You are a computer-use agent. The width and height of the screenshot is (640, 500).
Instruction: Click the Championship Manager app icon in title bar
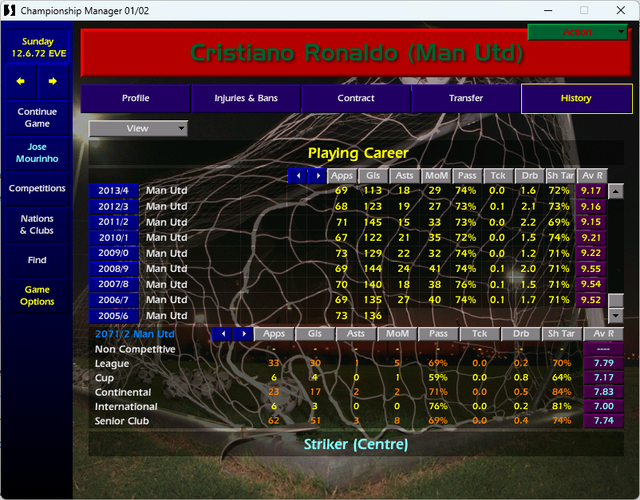pyautogui.click(x=9, y=11)
